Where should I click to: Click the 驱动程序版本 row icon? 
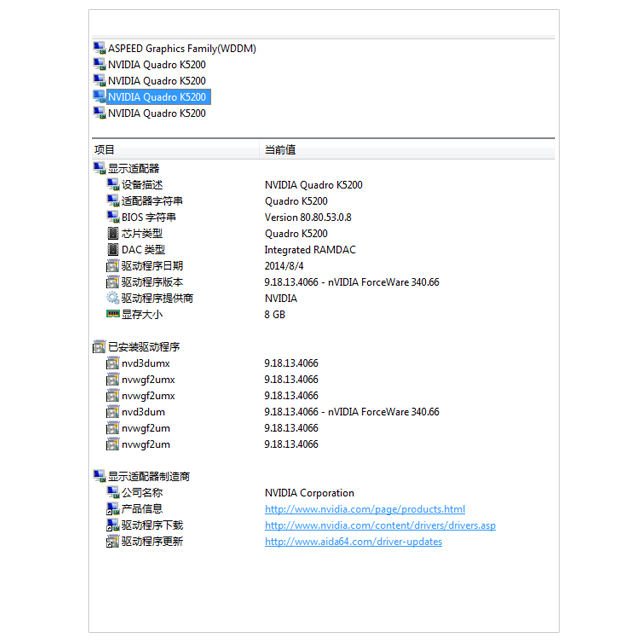(113, 282)
